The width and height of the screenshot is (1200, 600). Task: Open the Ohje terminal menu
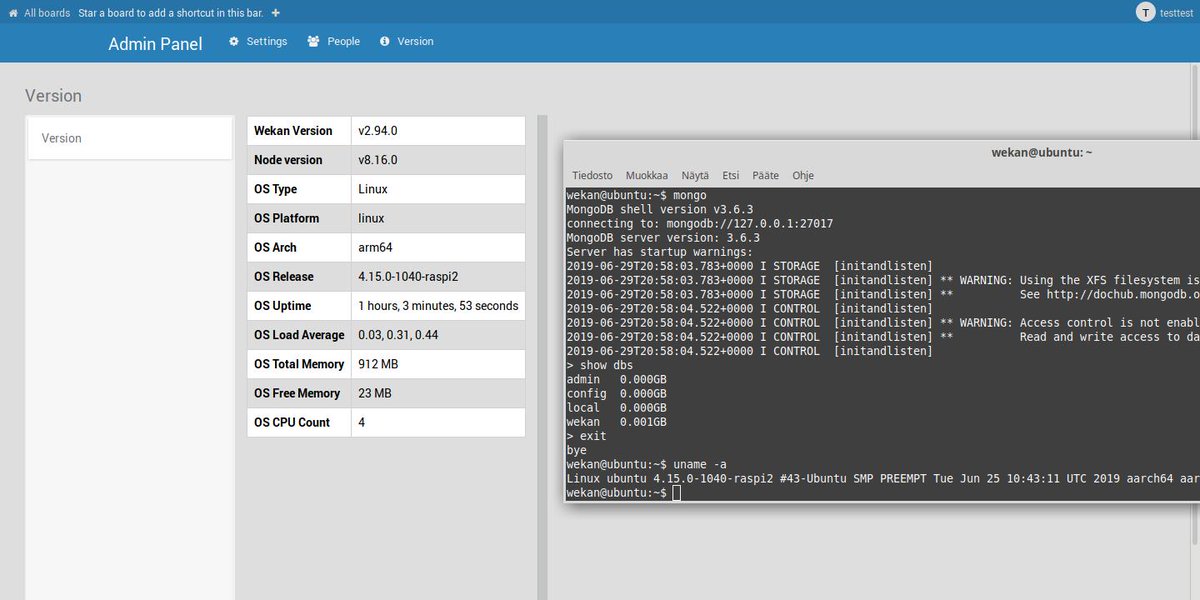[802, 175]
